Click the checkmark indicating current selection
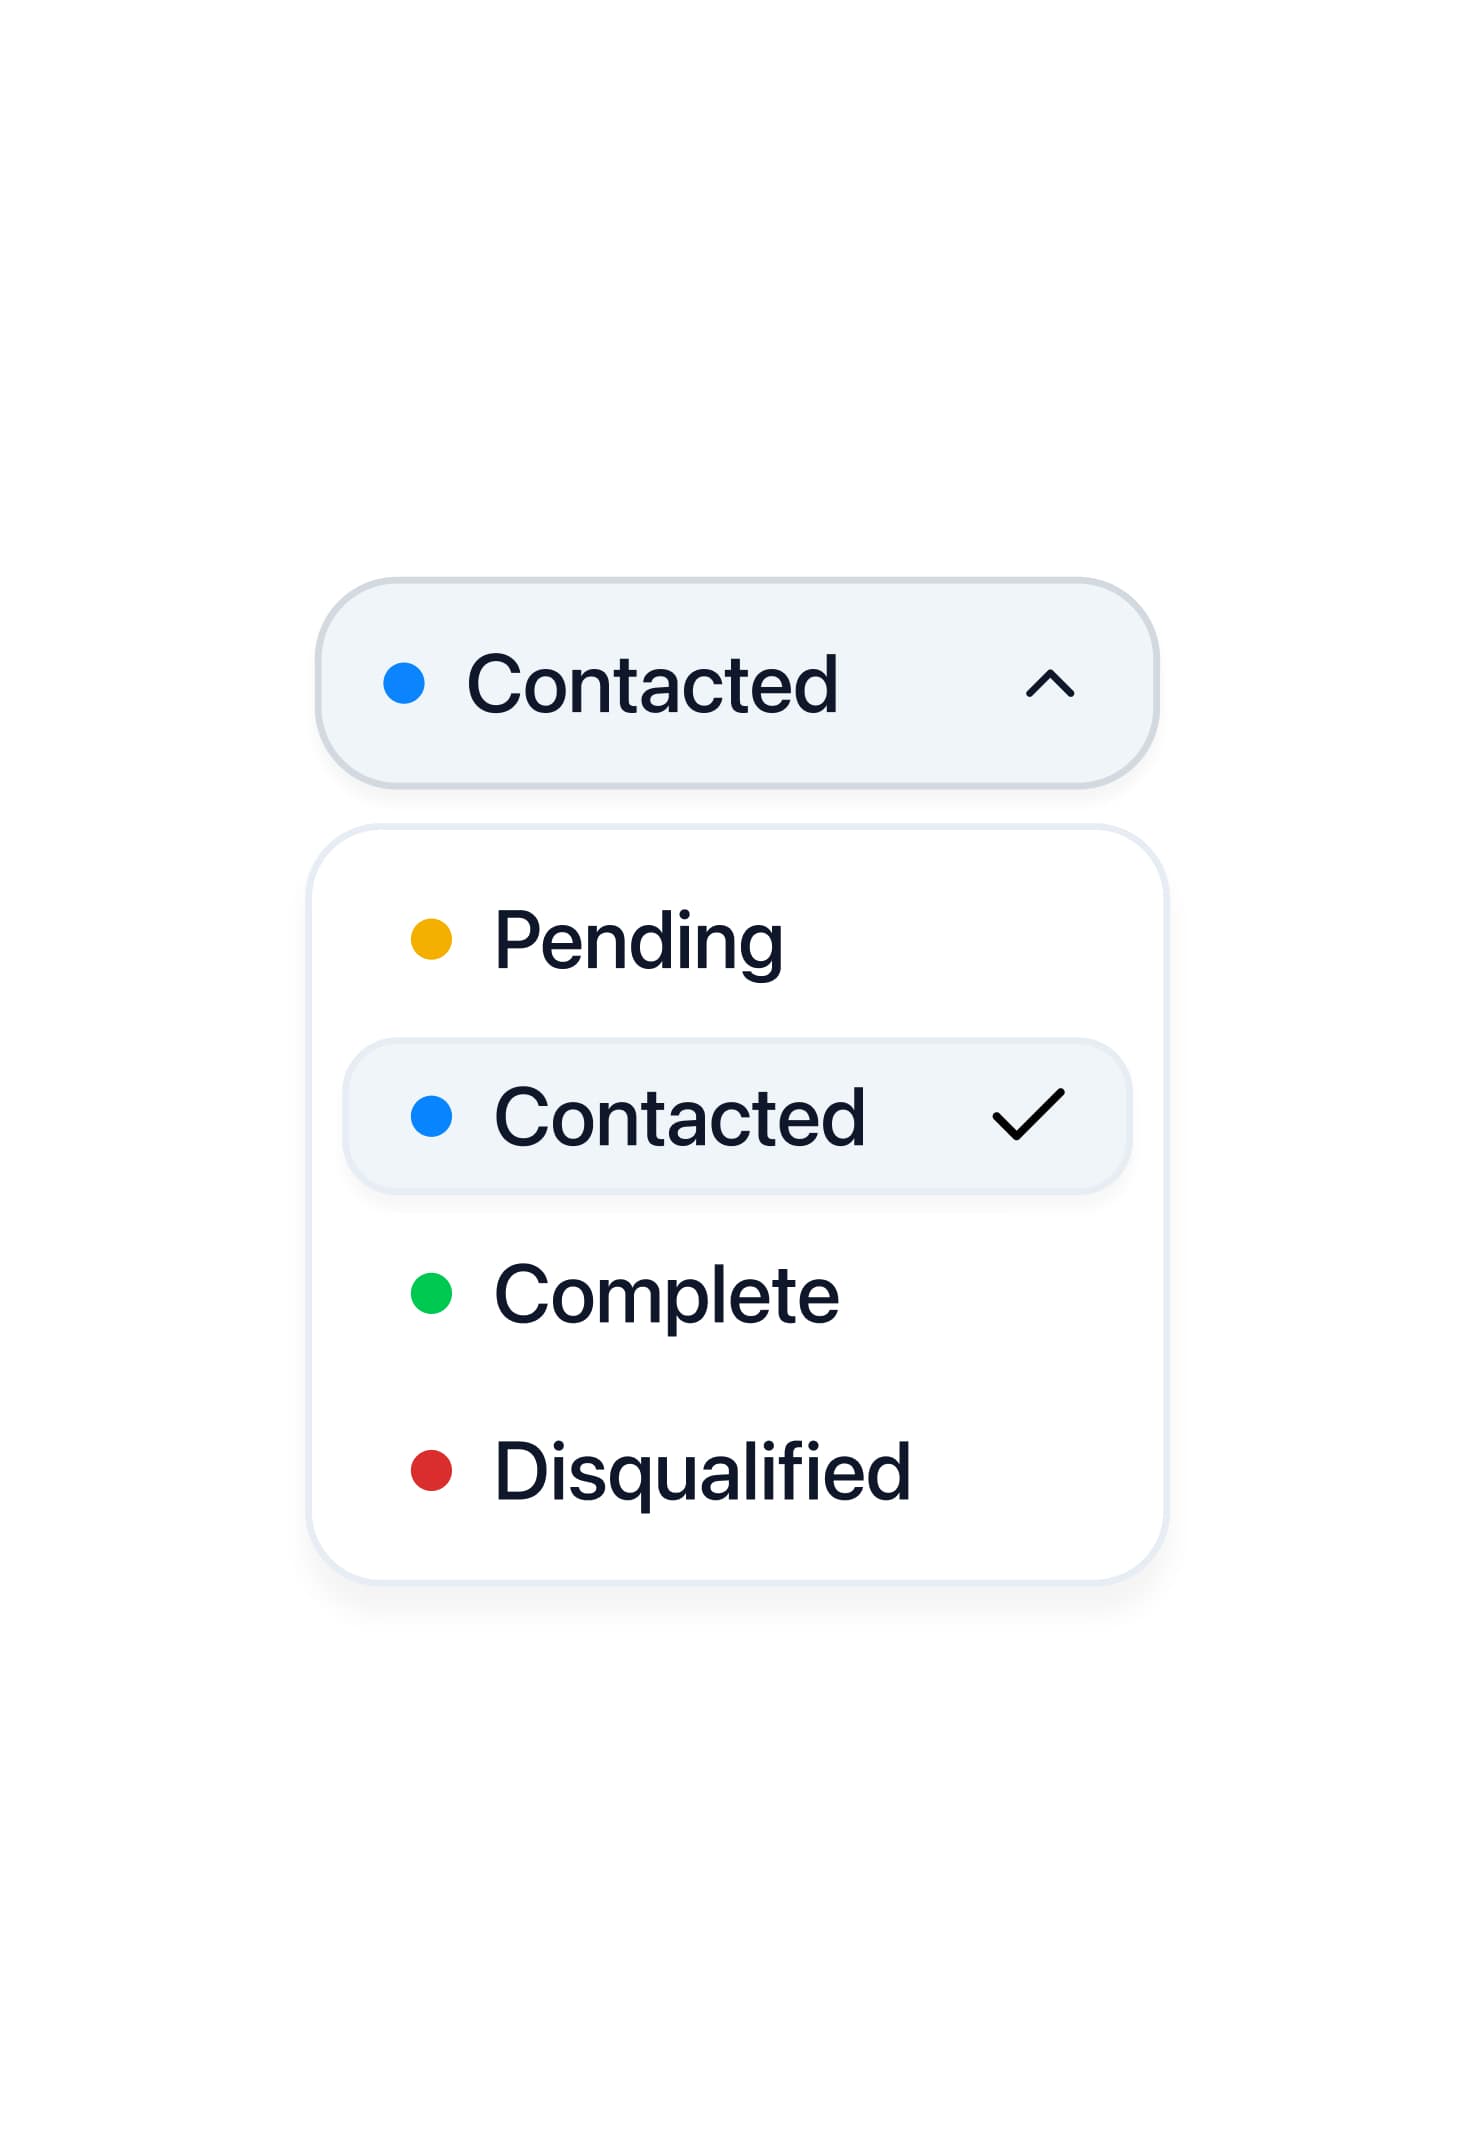1476x2152 pixels. [1027, 1116]
